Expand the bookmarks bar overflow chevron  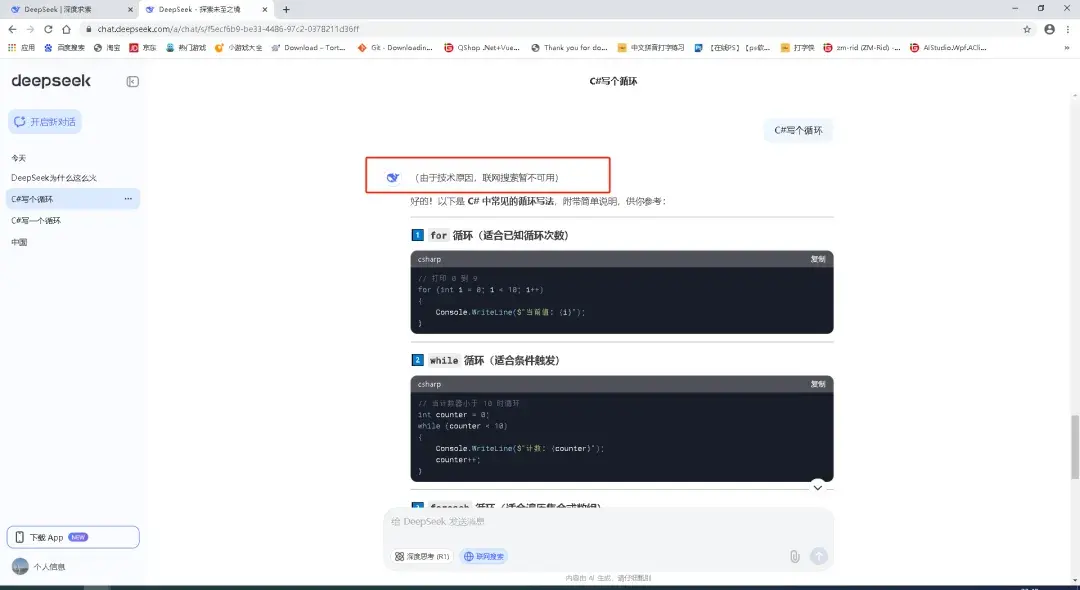[1067, 48]
